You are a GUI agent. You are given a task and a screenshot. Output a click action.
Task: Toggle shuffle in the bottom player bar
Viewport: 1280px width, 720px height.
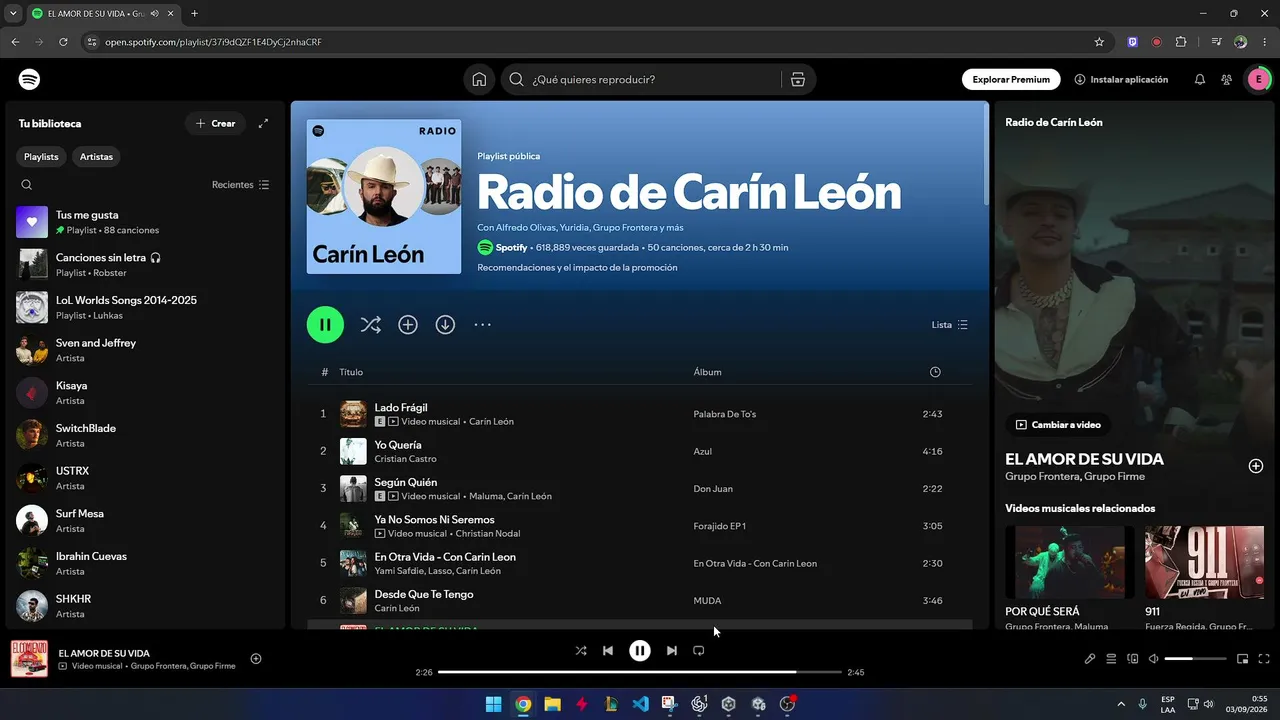click(x=581, y=651)
